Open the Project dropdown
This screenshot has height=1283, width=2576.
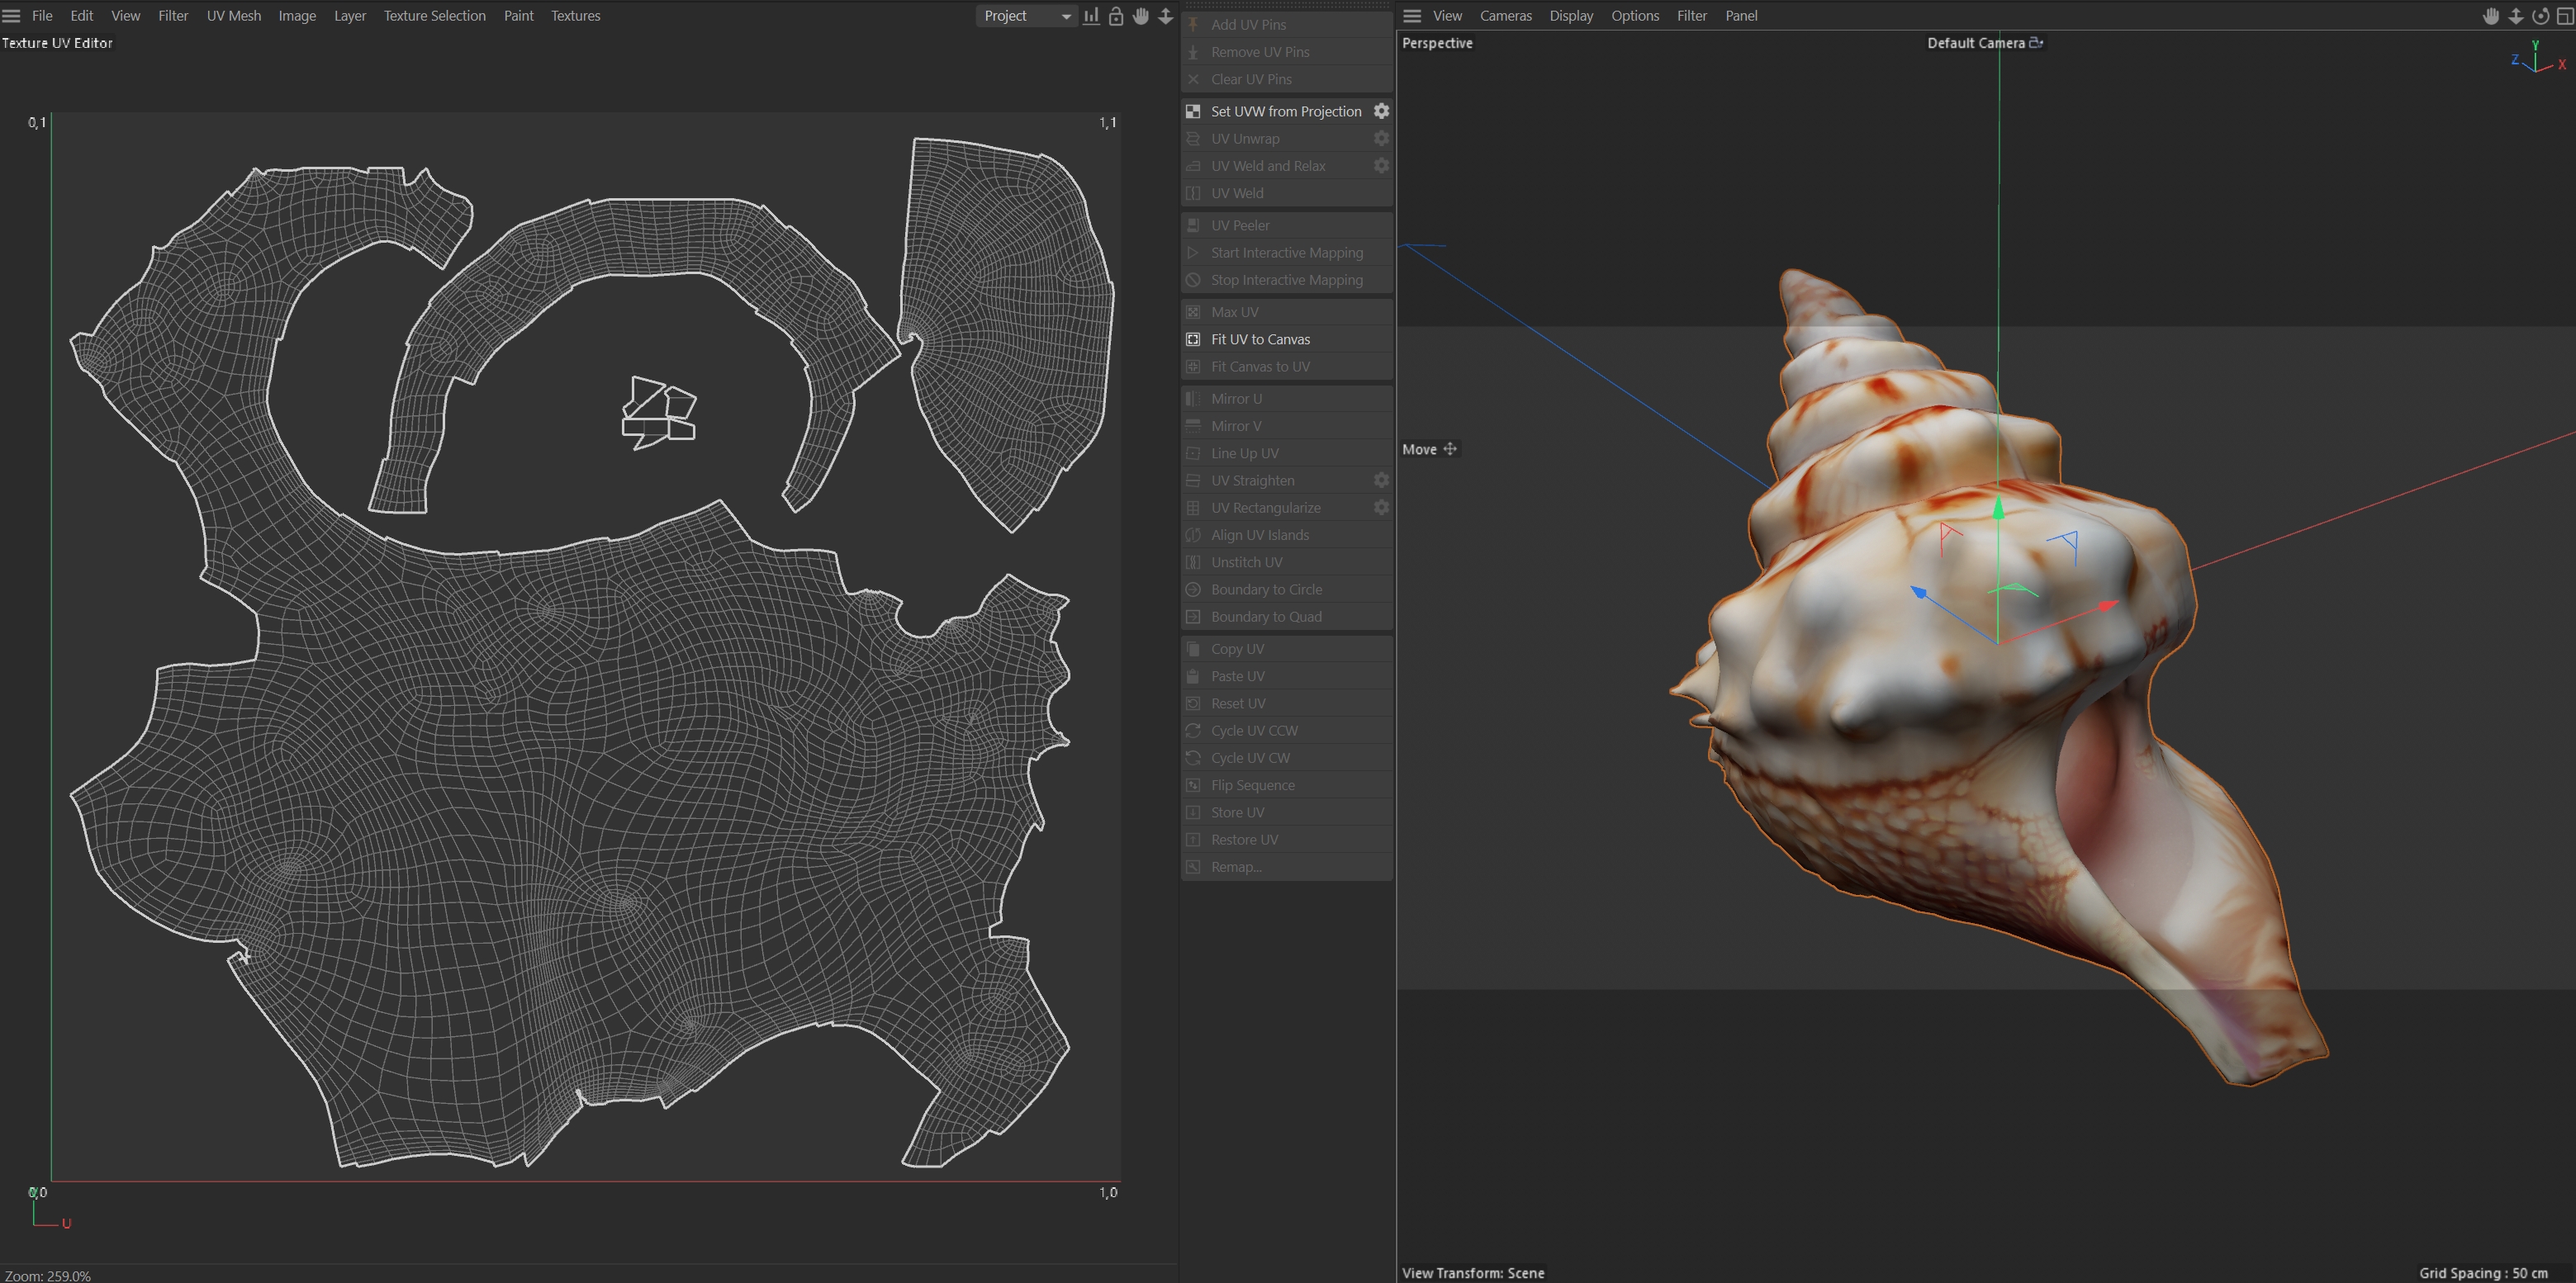(x=1025, y=16)
